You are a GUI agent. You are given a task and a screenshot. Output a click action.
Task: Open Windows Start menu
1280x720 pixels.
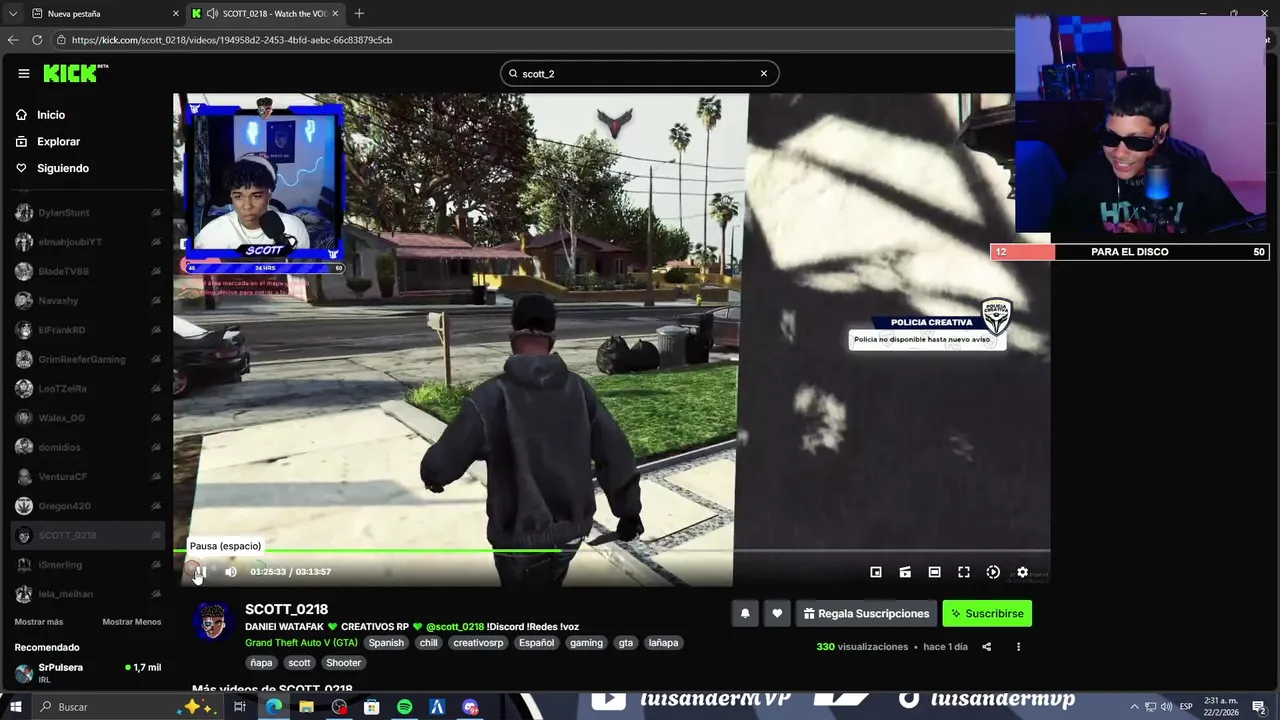[x=16, y=707]
